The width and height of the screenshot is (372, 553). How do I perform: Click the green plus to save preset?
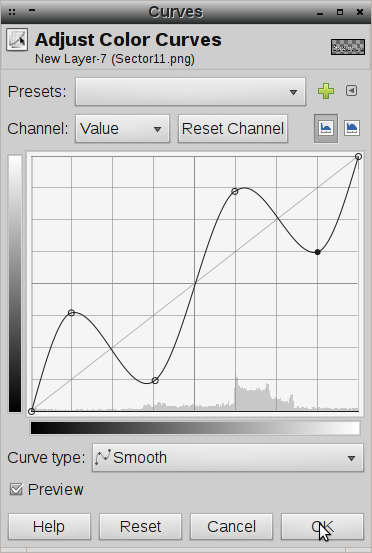pos(326,91)
